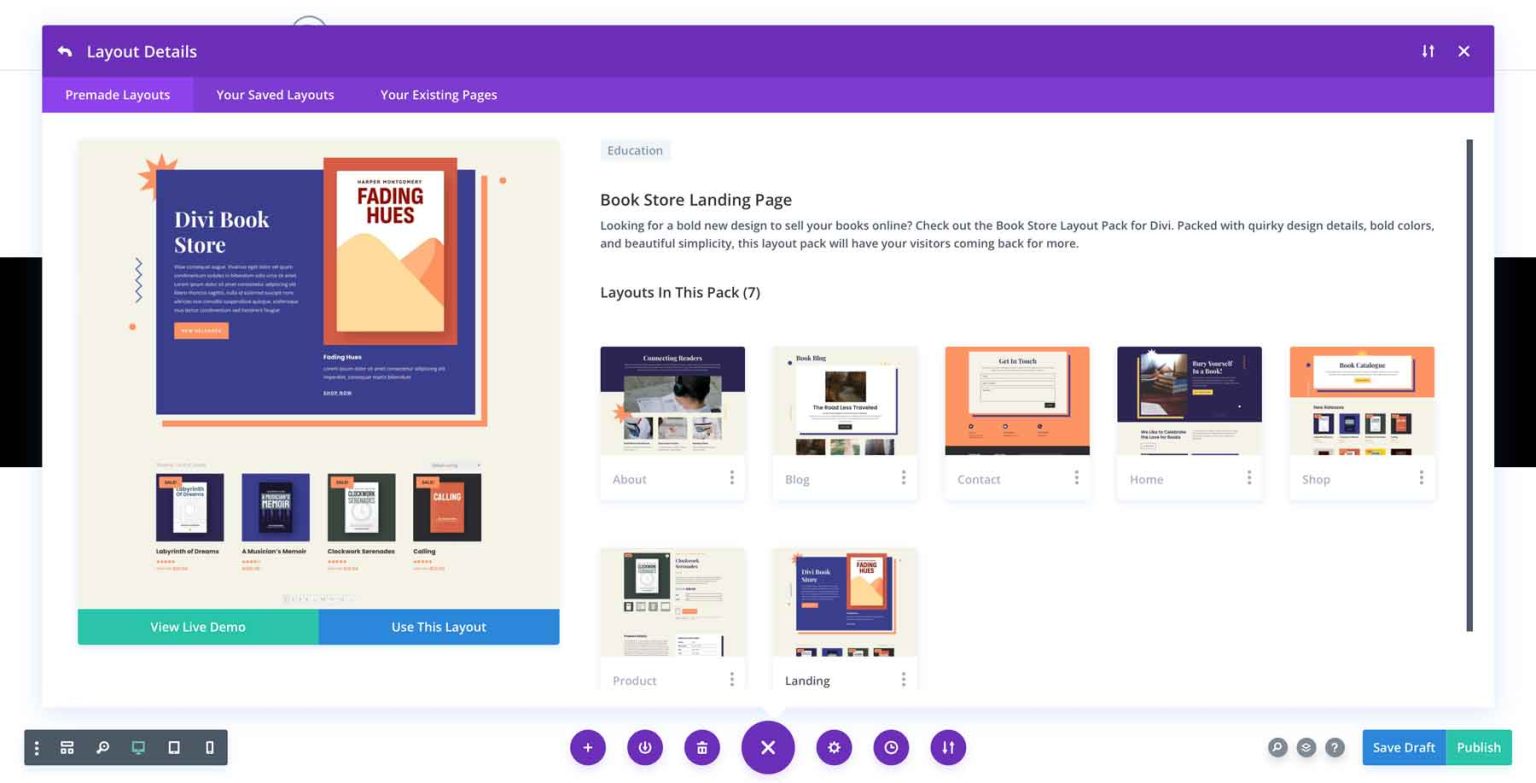Open the editing history clock icon
The width and height of the screenshot is (1536, 783).
pyautogui.click(x=890, y=747)
